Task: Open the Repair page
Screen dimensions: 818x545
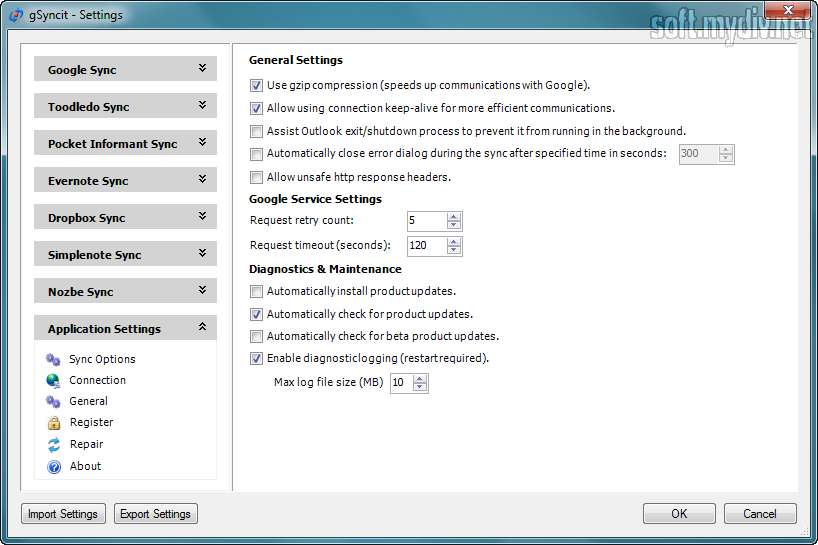Action: click(87, 444)
